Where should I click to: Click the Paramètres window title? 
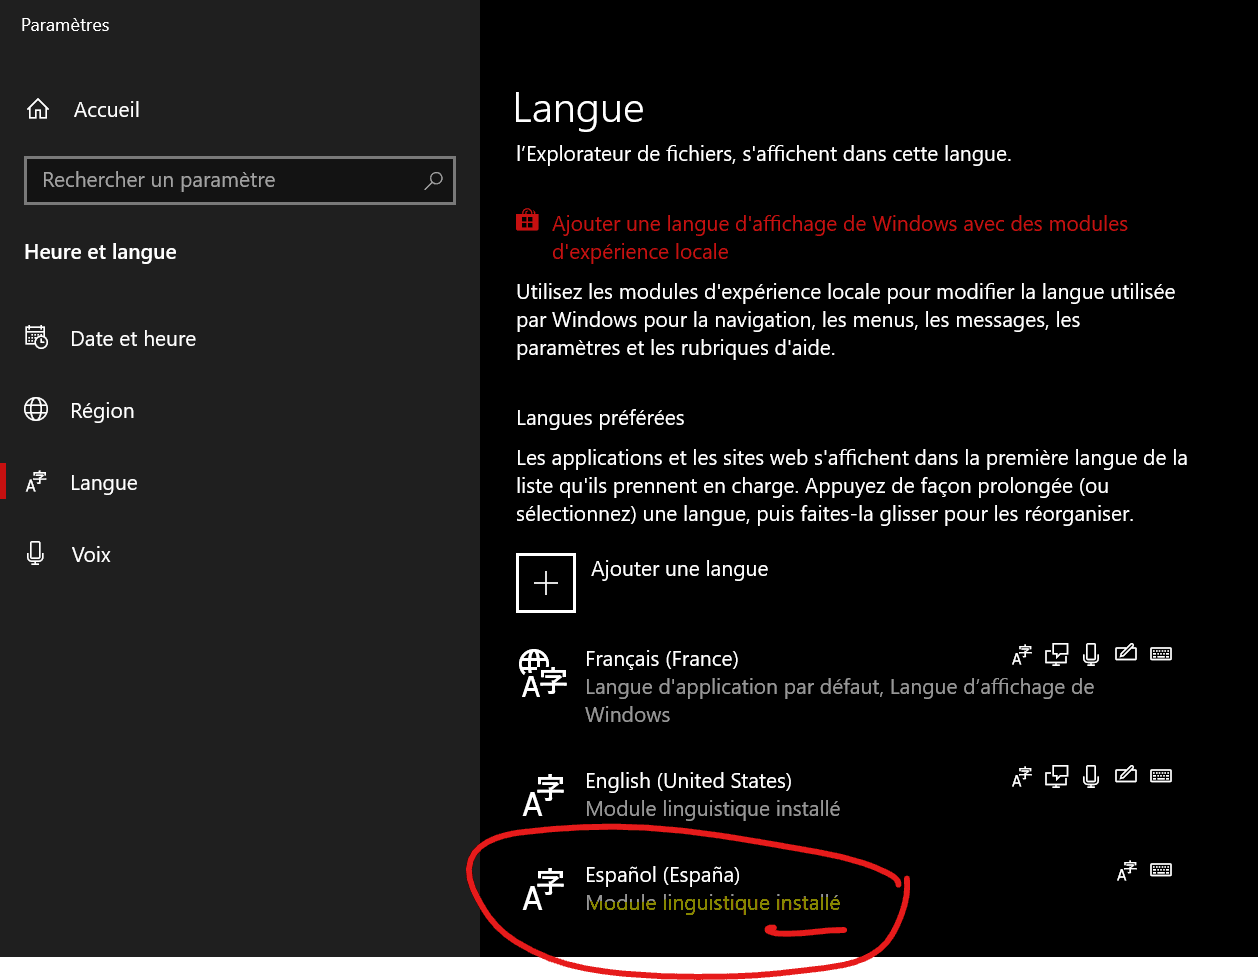point(65,25)
